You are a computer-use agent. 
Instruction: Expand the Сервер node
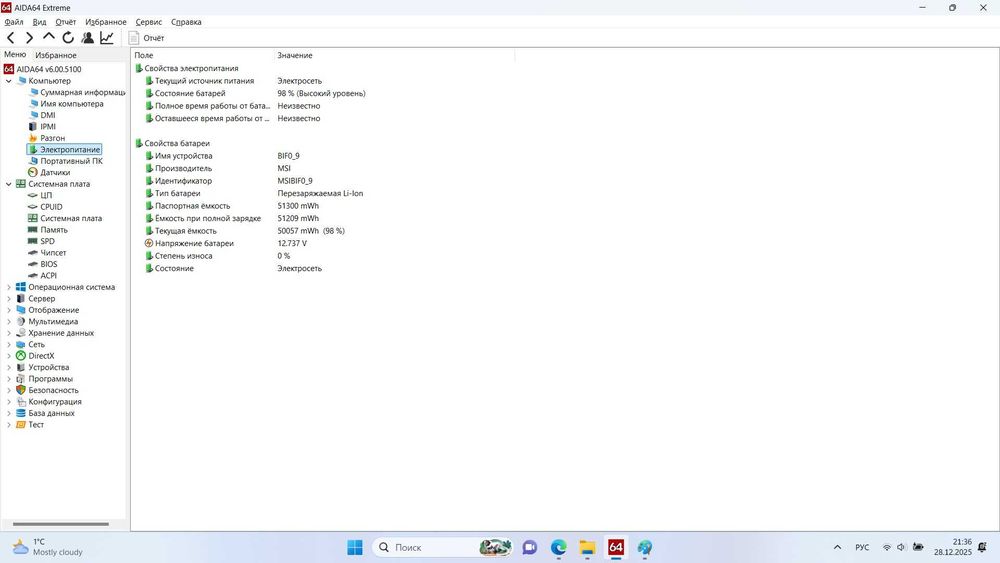tap(8, 299)
